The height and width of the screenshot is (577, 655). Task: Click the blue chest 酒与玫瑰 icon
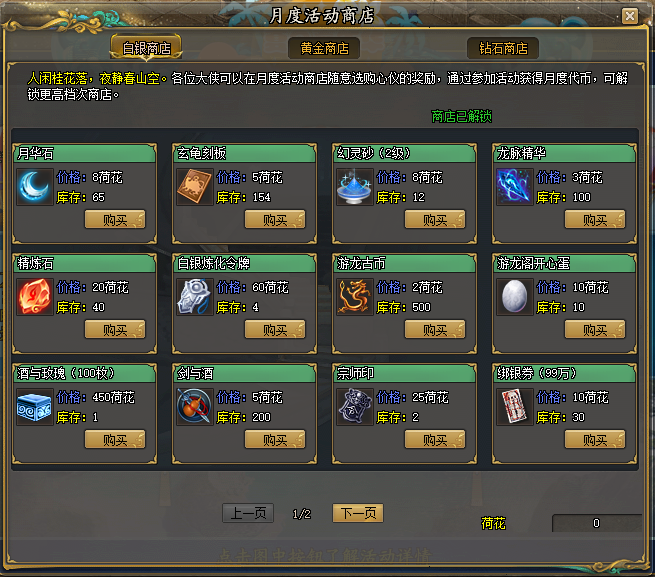(x=35, y=407)
